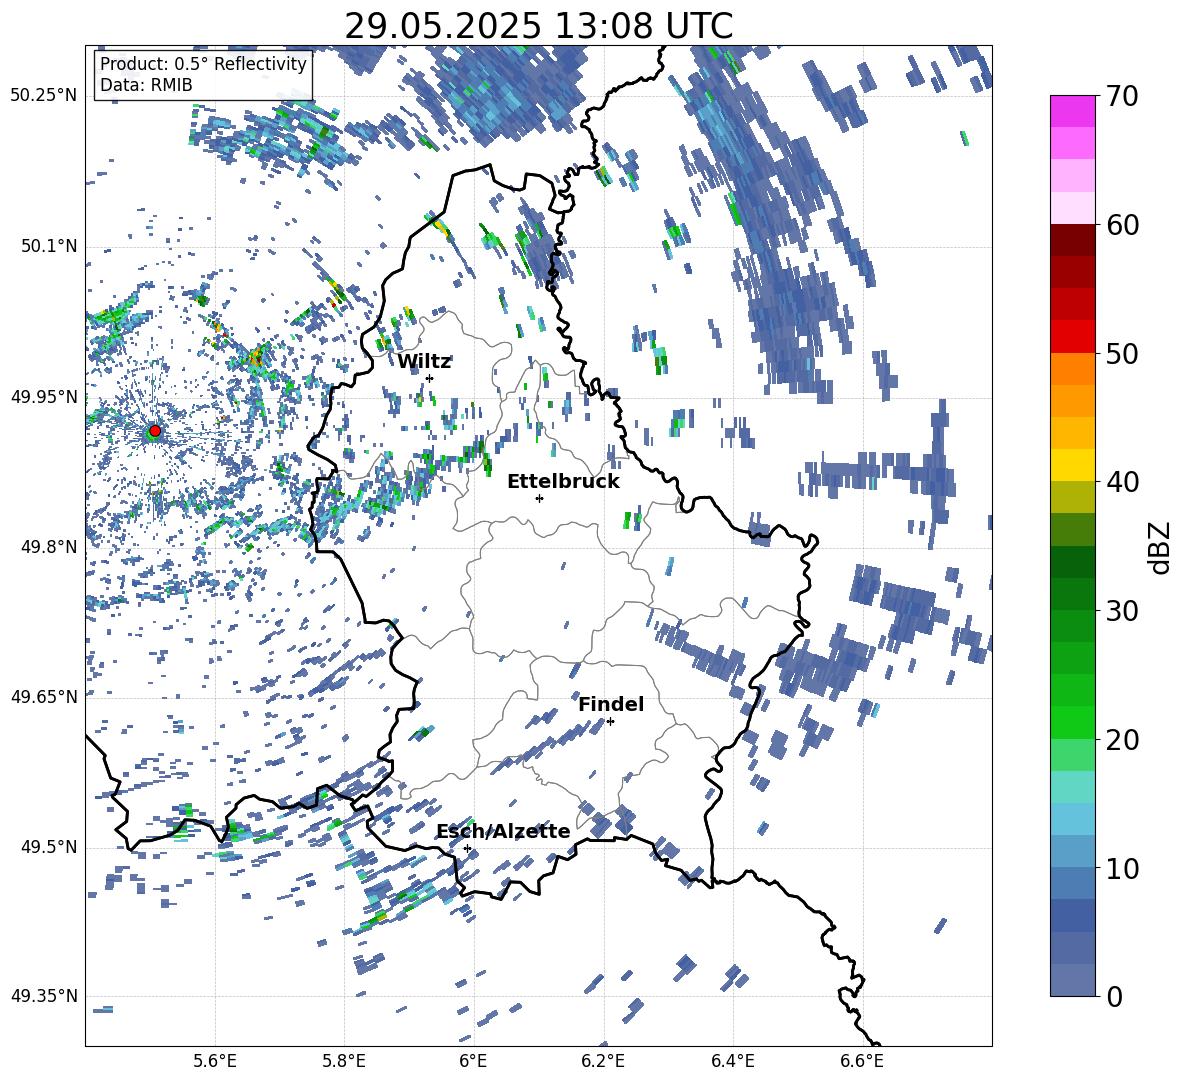The width and height of the screenshot is (1184, 1081).
Task: Click the 60 colorbar tick value
Action: point(1123,225)
